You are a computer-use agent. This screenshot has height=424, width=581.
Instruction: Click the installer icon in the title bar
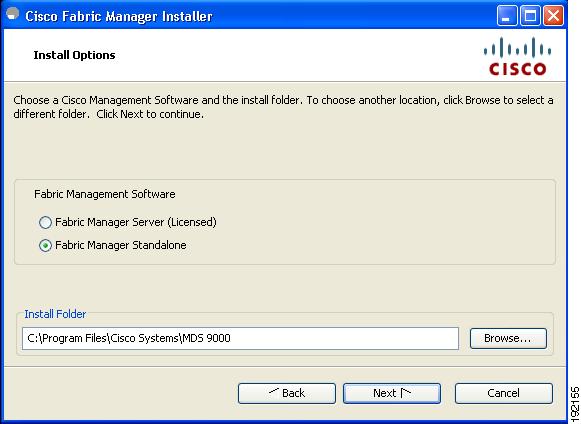click(x=13, y=14)
